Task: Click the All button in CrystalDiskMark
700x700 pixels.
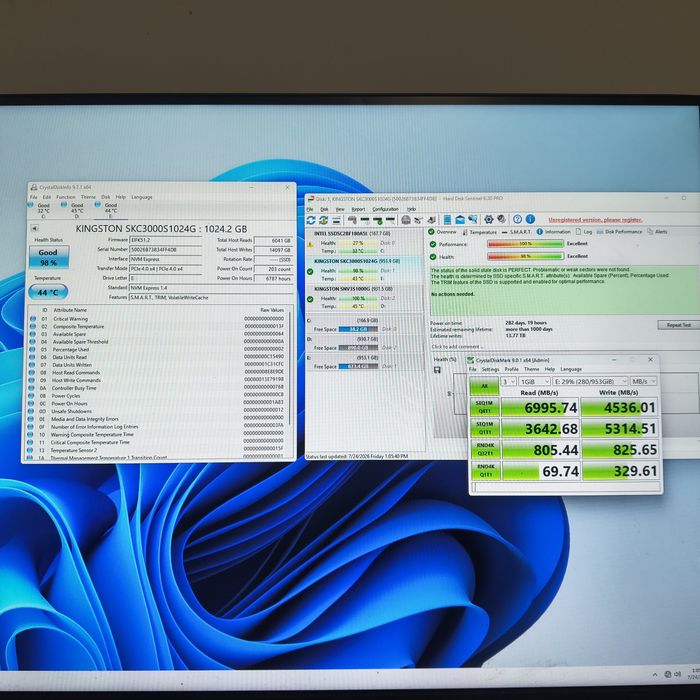Action: pos(484,386)
